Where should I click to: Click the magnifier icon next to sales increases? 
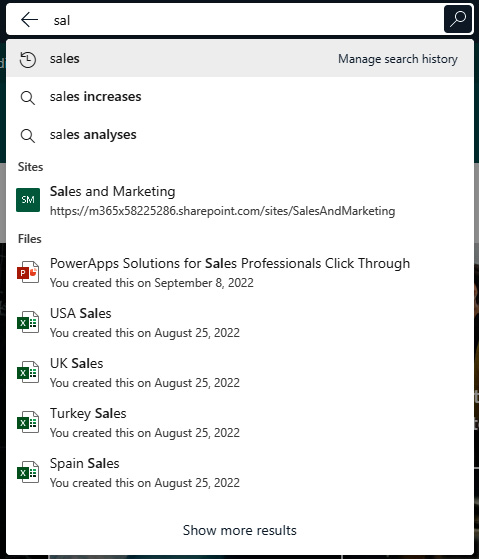click(27, 98)
